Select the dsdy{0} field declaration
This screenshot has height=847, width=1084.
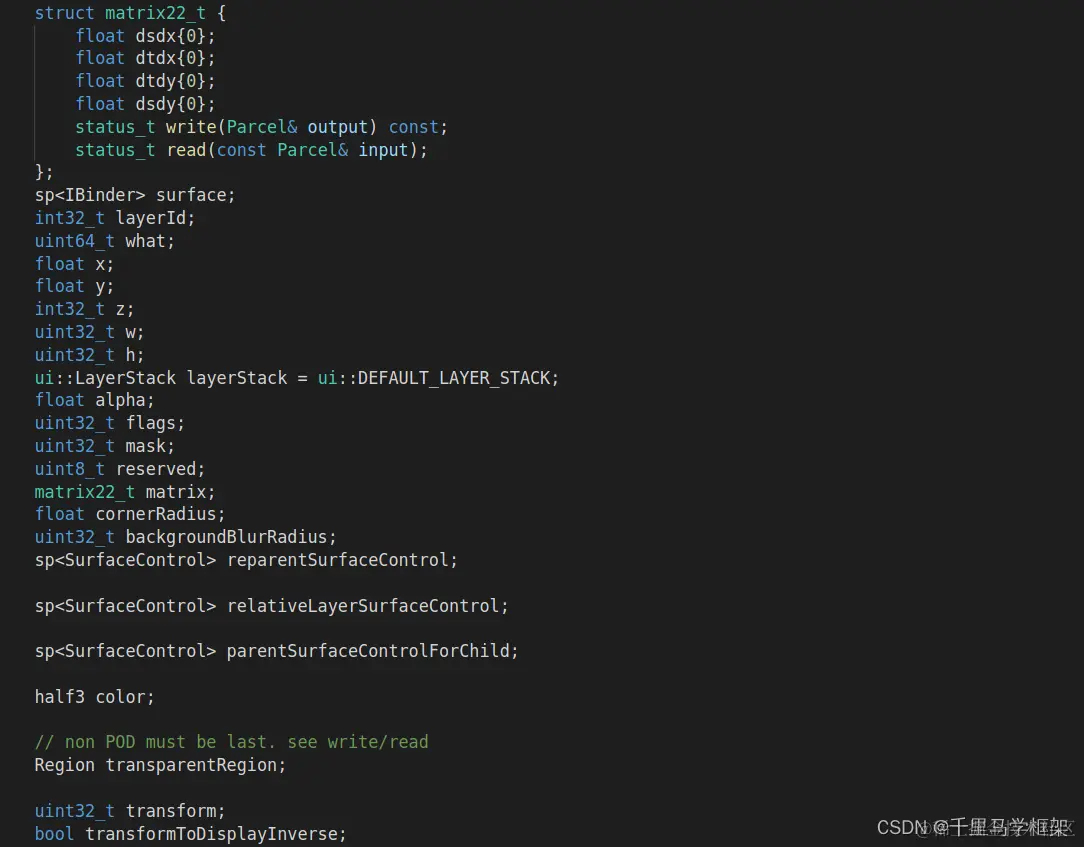[x=145, y=104]
